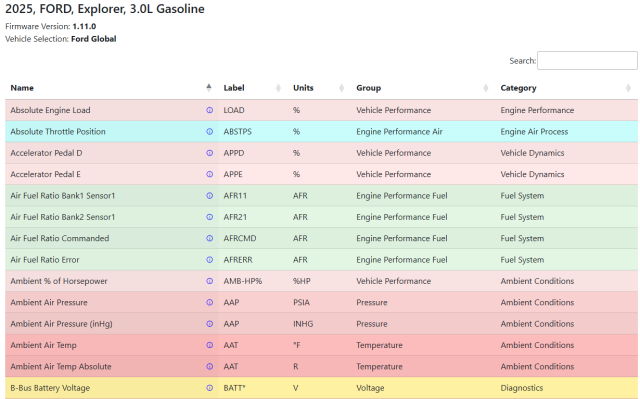
Task: Click the Firmware Version 1.11.0 text
Action: (51, 27)
